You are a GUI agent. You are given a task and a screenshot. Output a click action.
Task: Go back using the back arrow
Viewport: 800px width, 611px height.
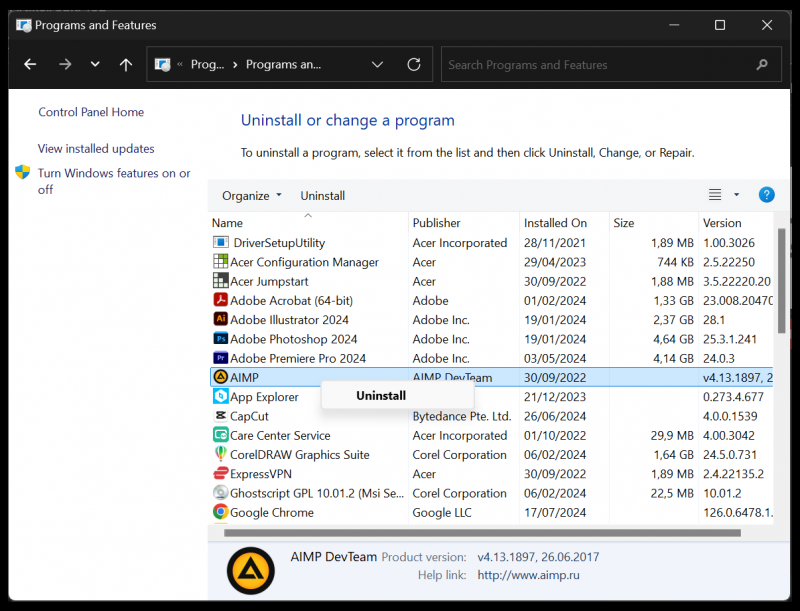tap(30, 64)
